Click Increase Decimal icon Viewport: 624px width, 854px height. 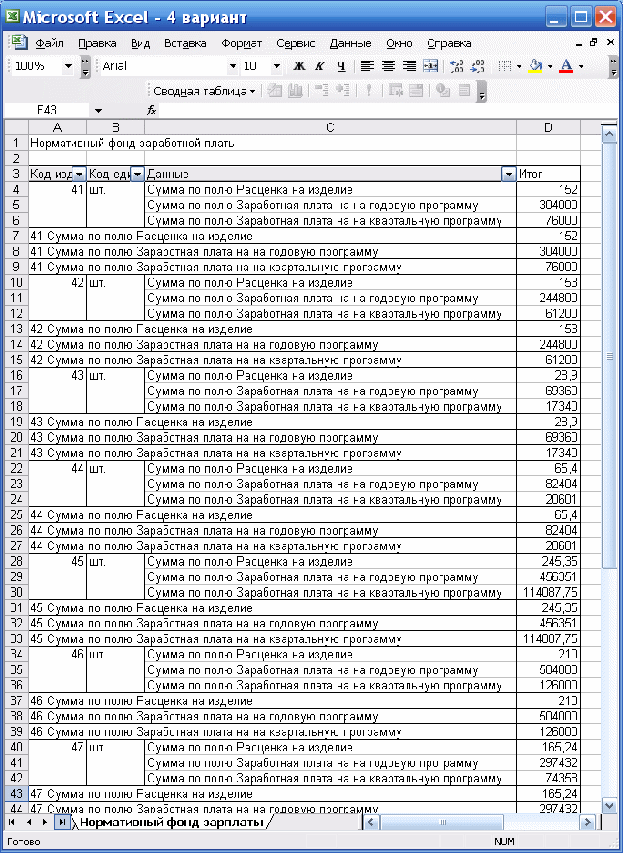click(x=457, y=66)
